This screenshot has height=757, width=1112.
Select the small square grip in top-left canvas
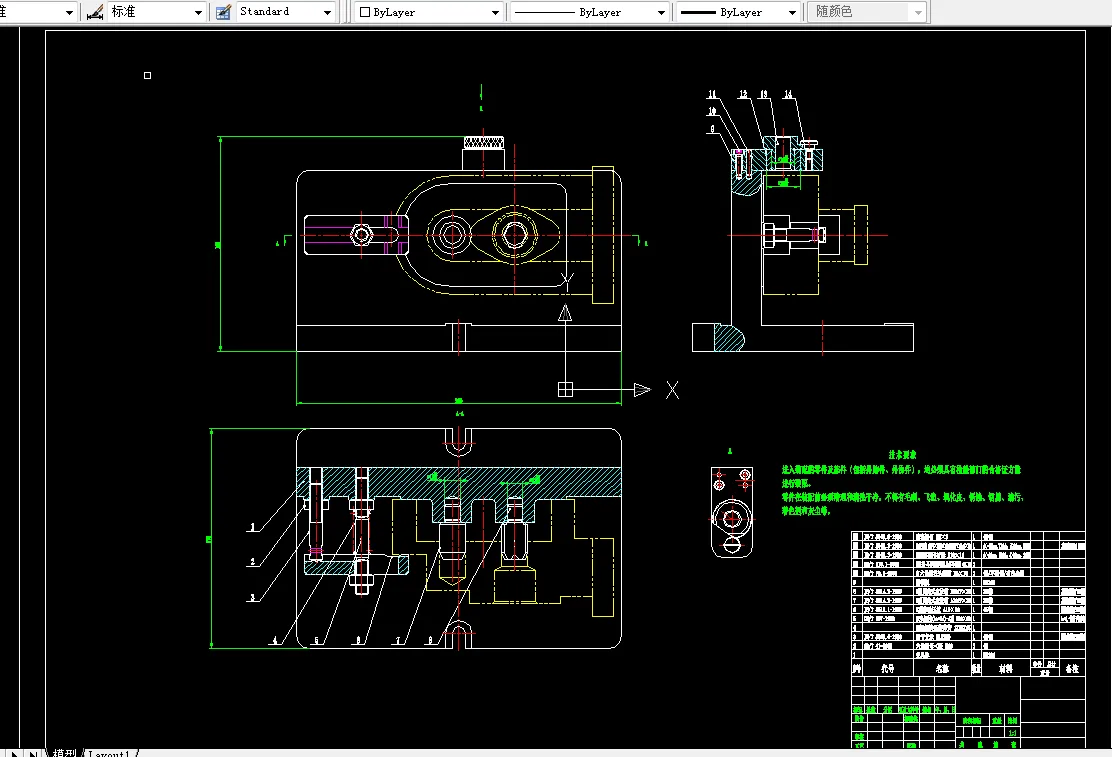(x=148, y=75)
